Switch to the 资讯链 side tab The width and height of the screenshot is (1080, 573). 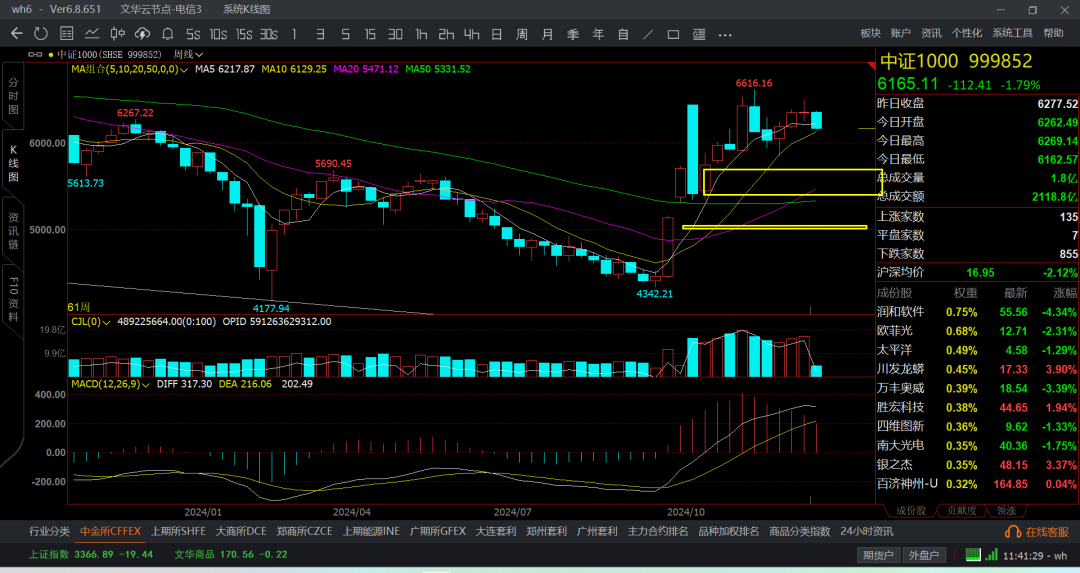pos(13,231)
